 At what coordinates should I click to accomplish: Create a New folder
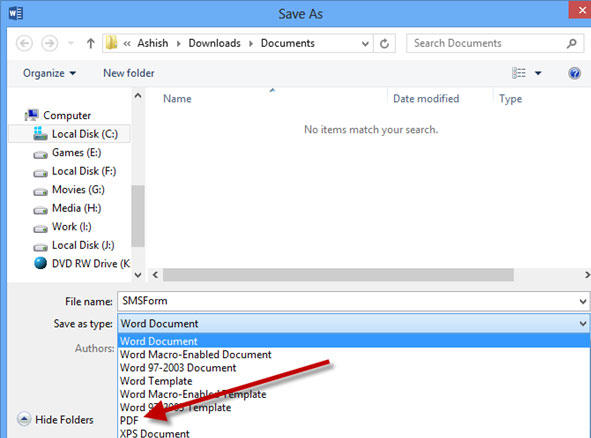click(129, 73)
